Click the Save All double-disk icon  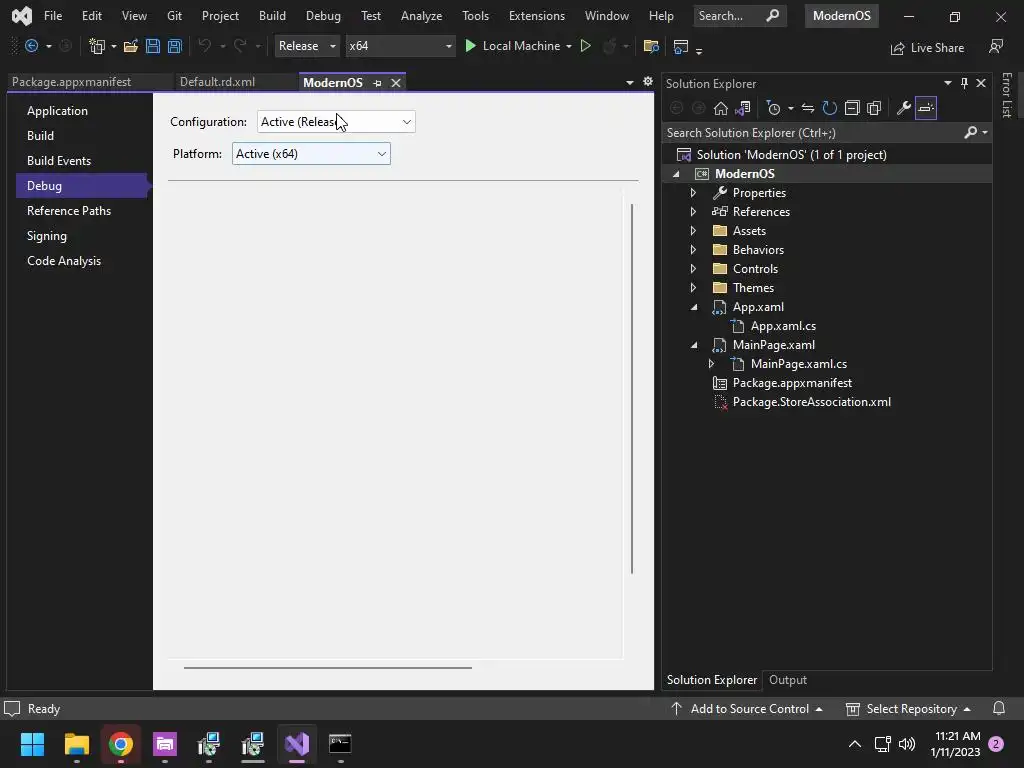point(174,46)
